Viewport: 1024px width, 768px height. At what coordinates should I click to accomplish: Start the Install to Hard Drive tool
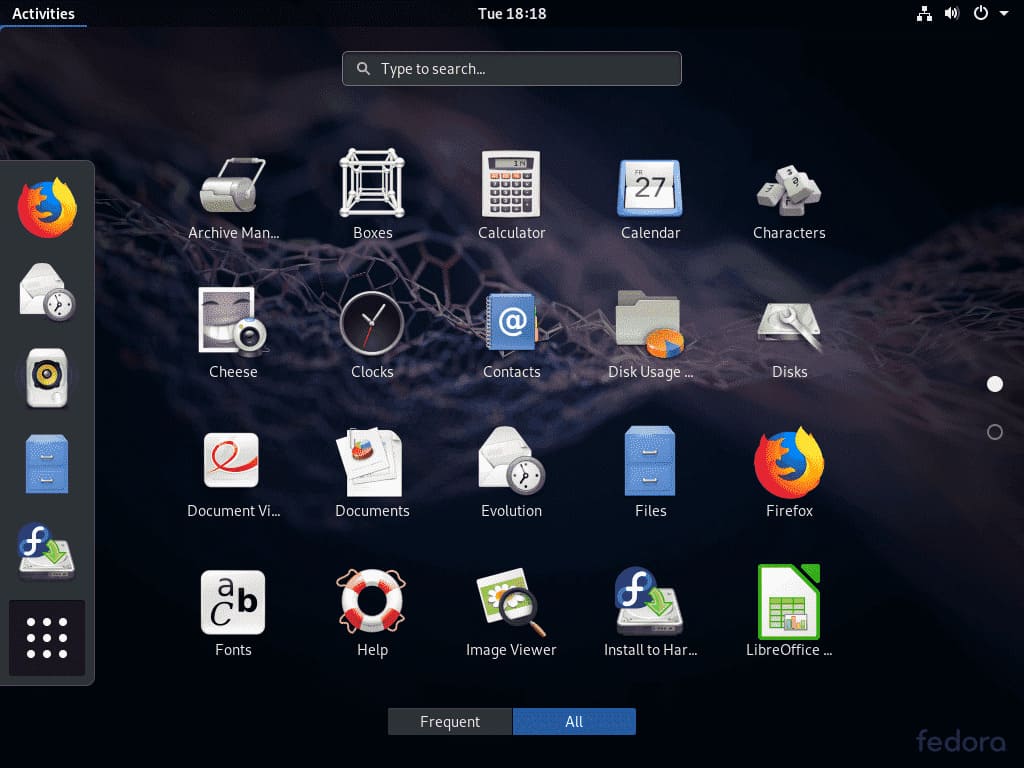(650, 602)
